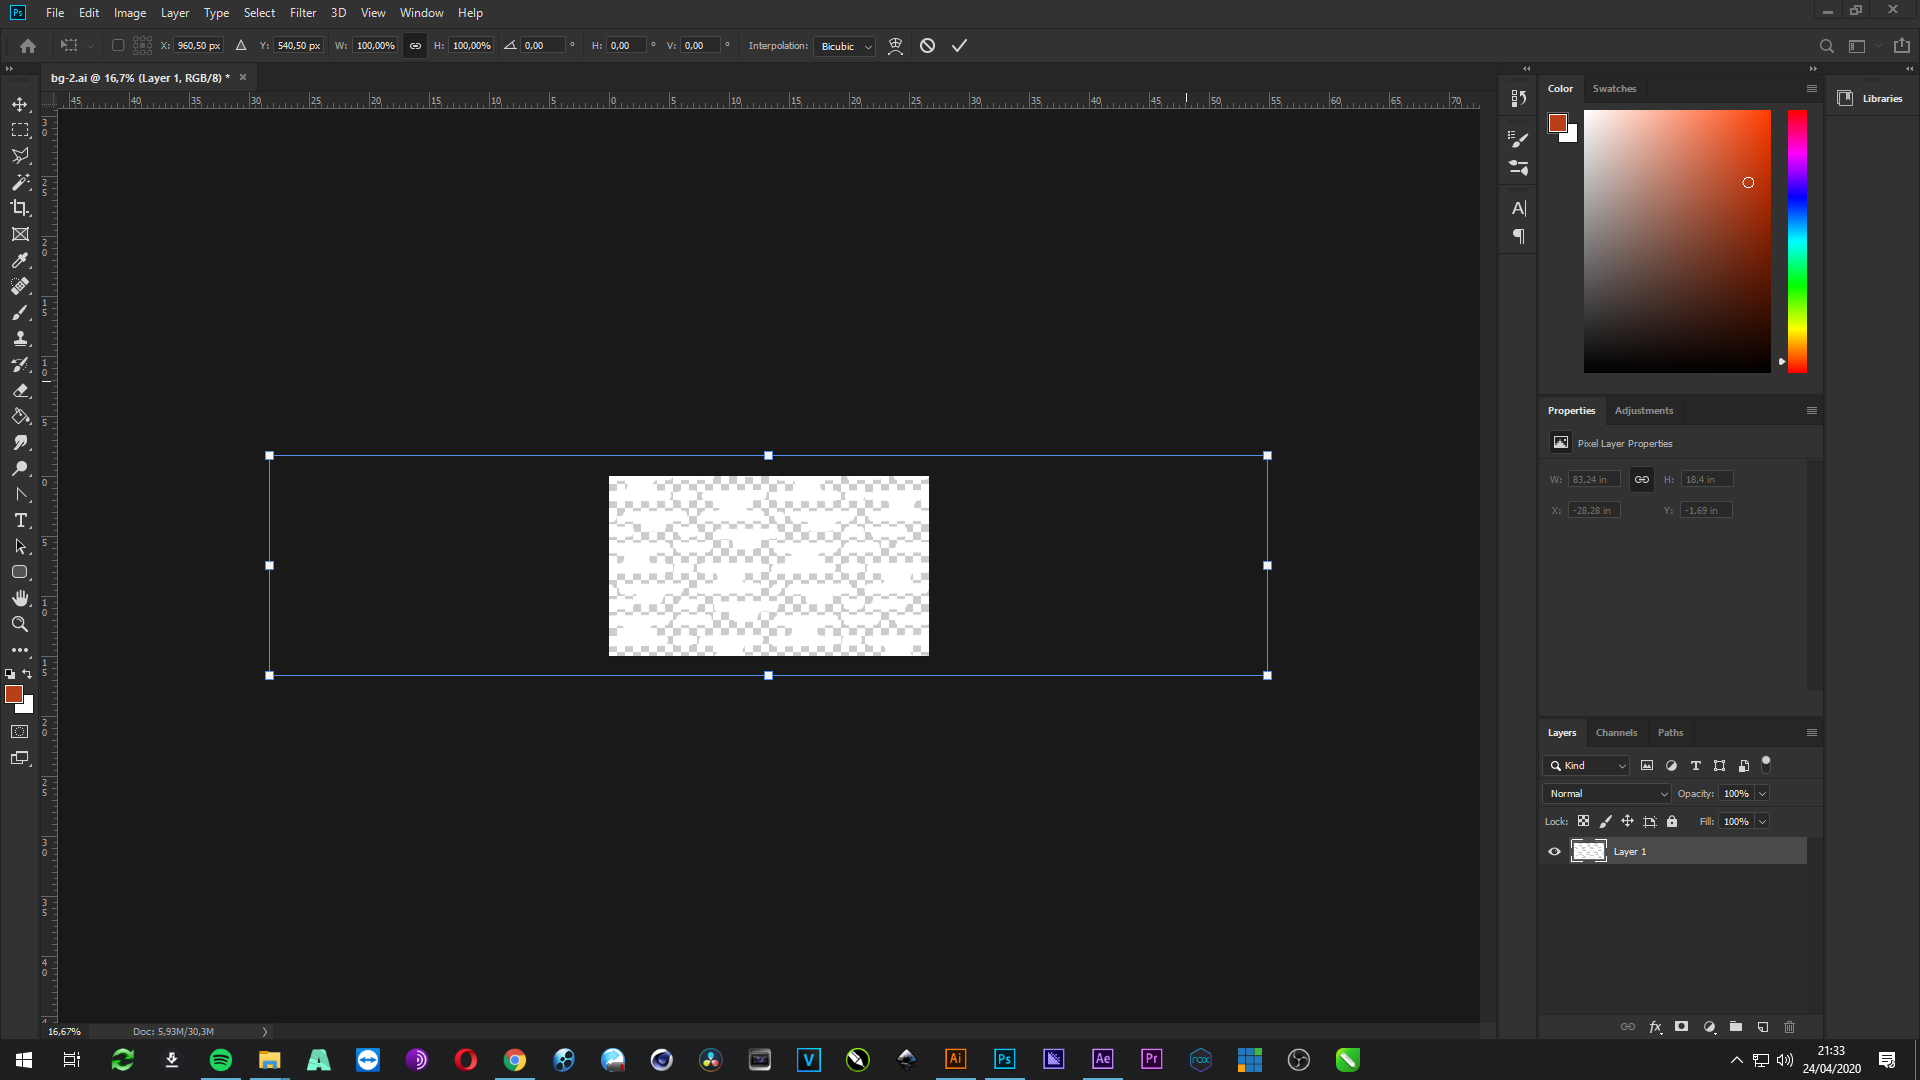Select the Zoom tool
This screenshot has height=1080, width=1920.
tap(20, 624)
